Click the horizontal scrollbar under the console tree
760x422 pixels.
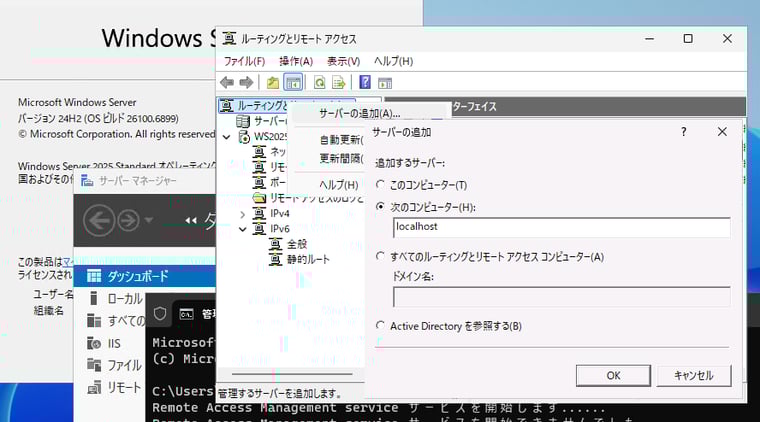(x=292, y=374)
